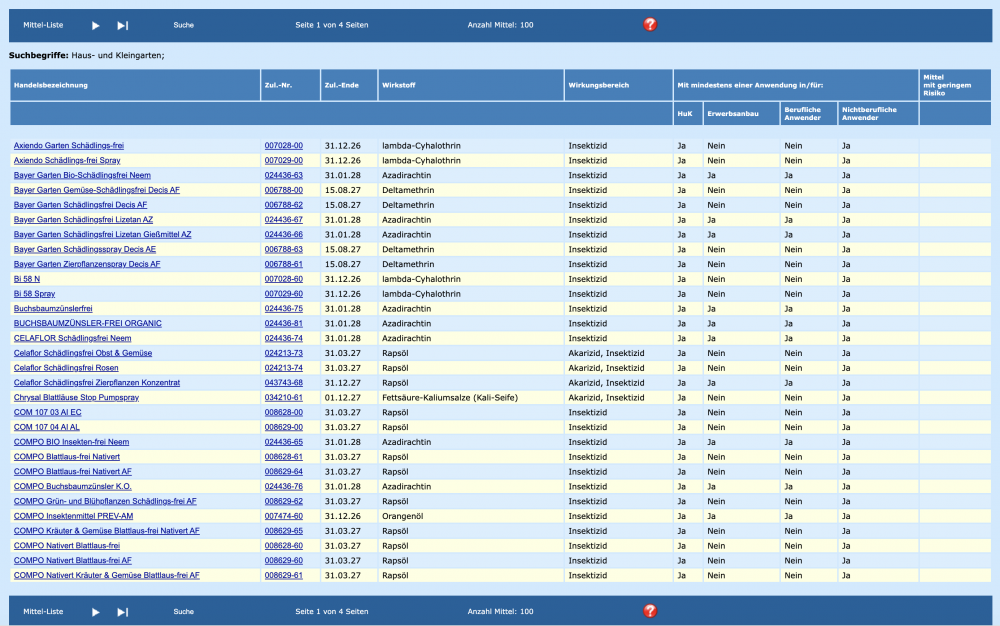Click Seite 1 von 4 Seiten at top
The height and width of the screenshot is (626, 1000).
coord(332,25)
